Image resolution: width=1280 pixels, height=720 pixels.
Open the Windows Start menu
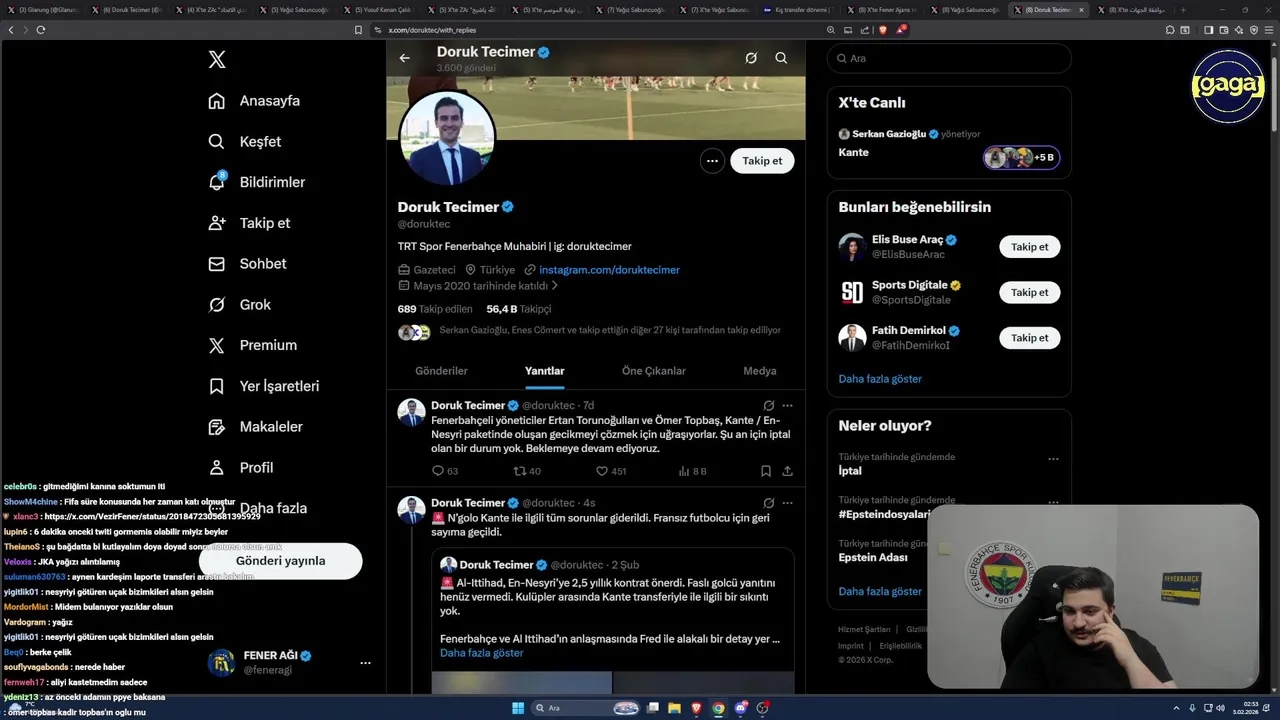click(518, 708)
